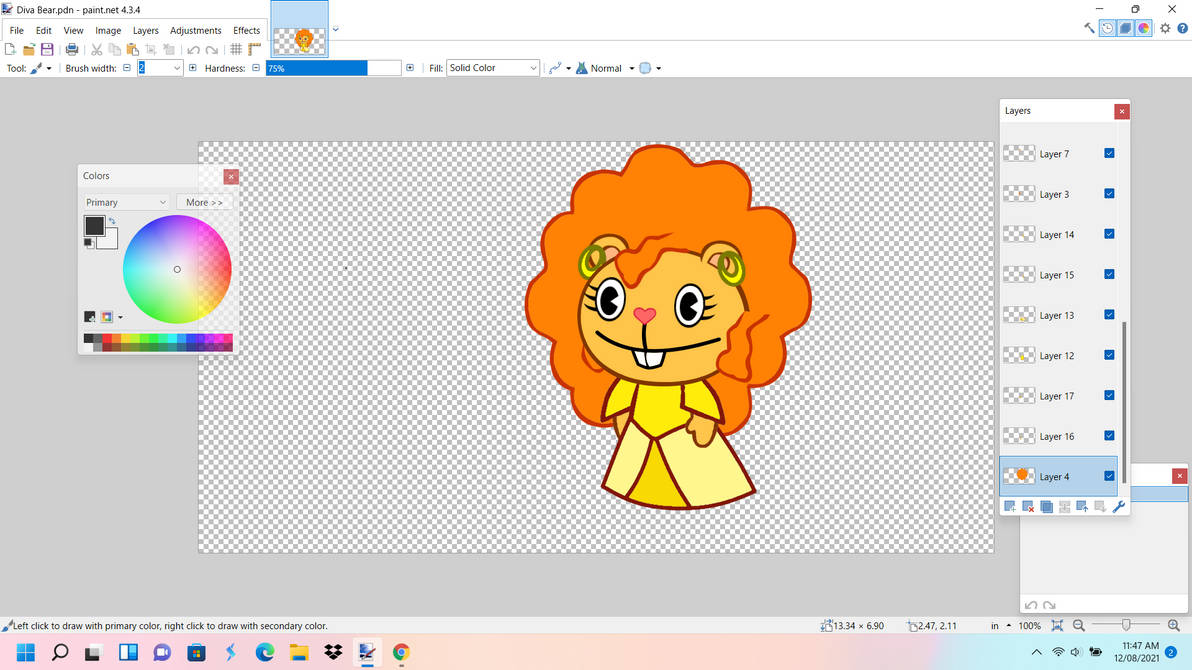Open the Primary color selector dropdown
The image size is (1192, 670).
pos(125,202)
